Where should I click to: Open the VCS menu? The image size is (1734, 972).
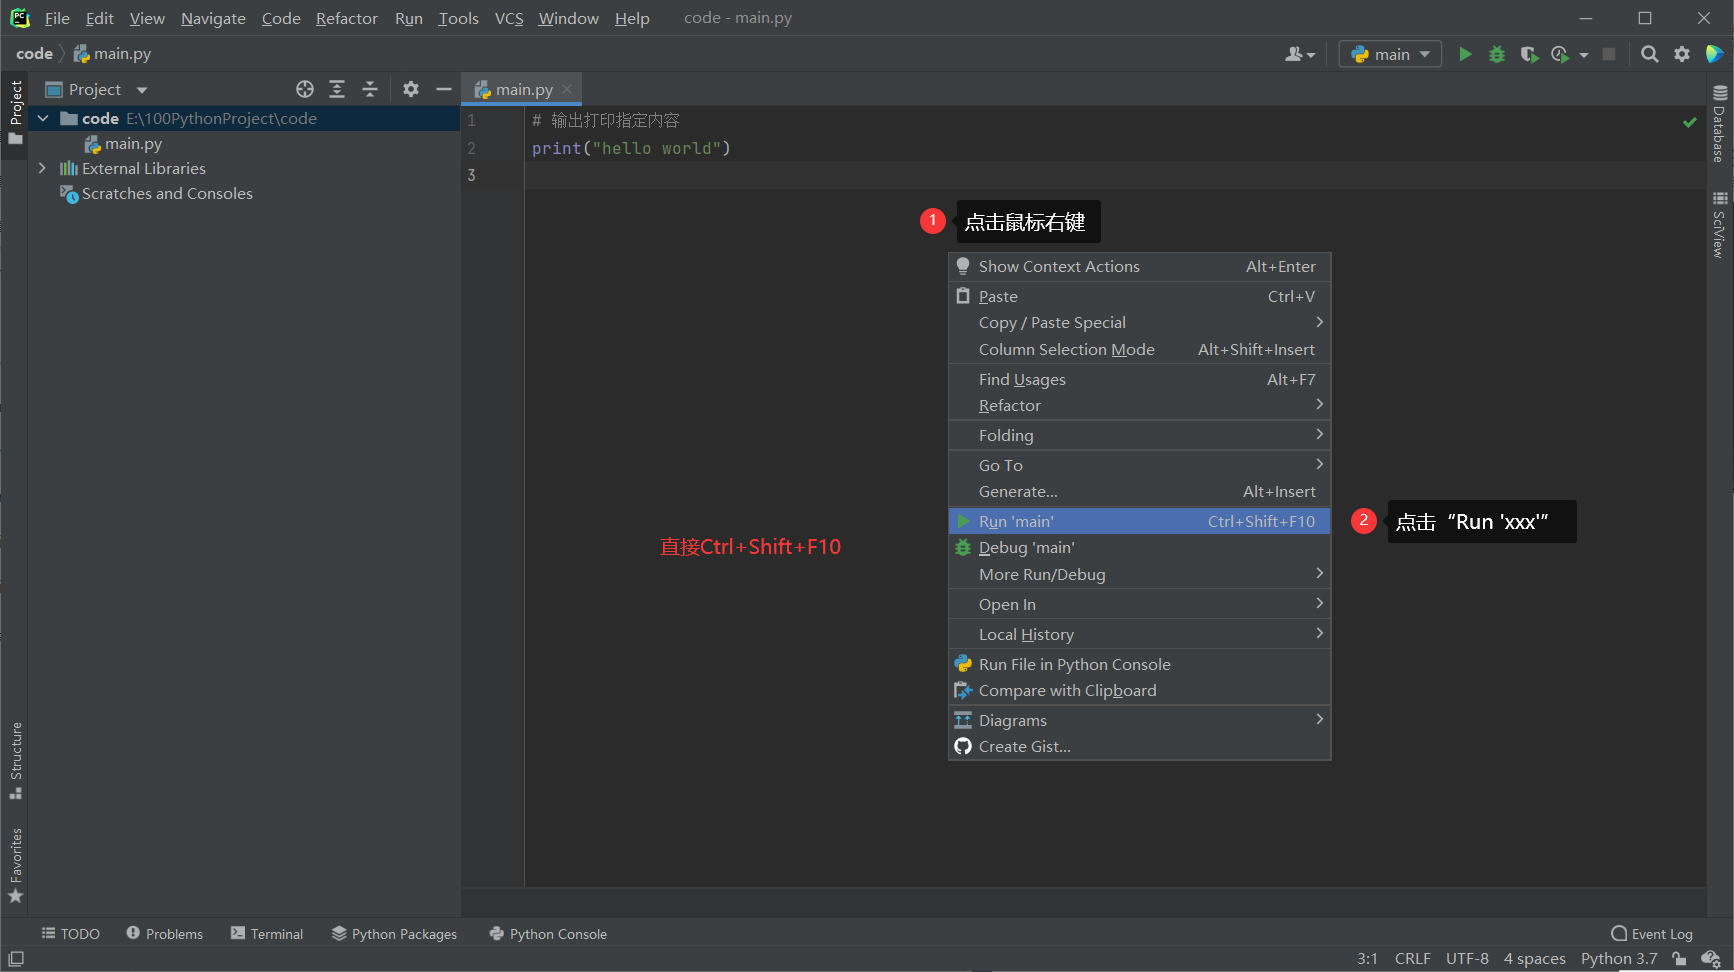(x=509, y=18)
